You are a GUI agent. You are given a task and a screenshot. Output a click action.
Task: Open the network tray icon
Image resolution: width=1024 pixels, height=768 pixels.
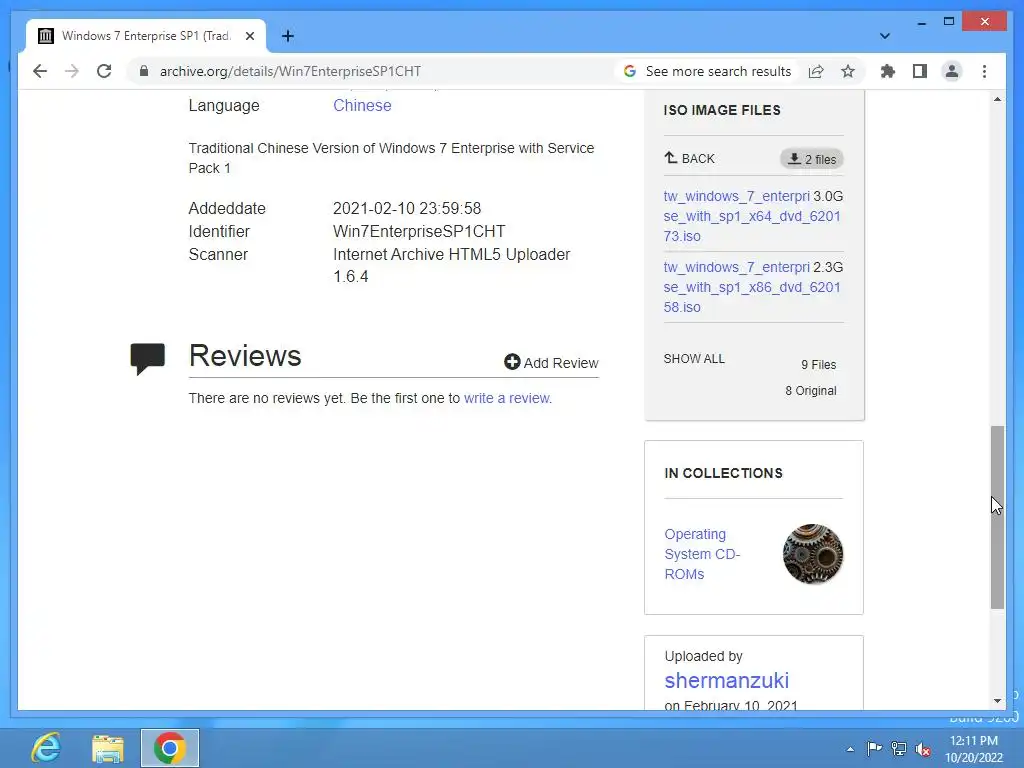pyautogui.click(x=899, y=748)
